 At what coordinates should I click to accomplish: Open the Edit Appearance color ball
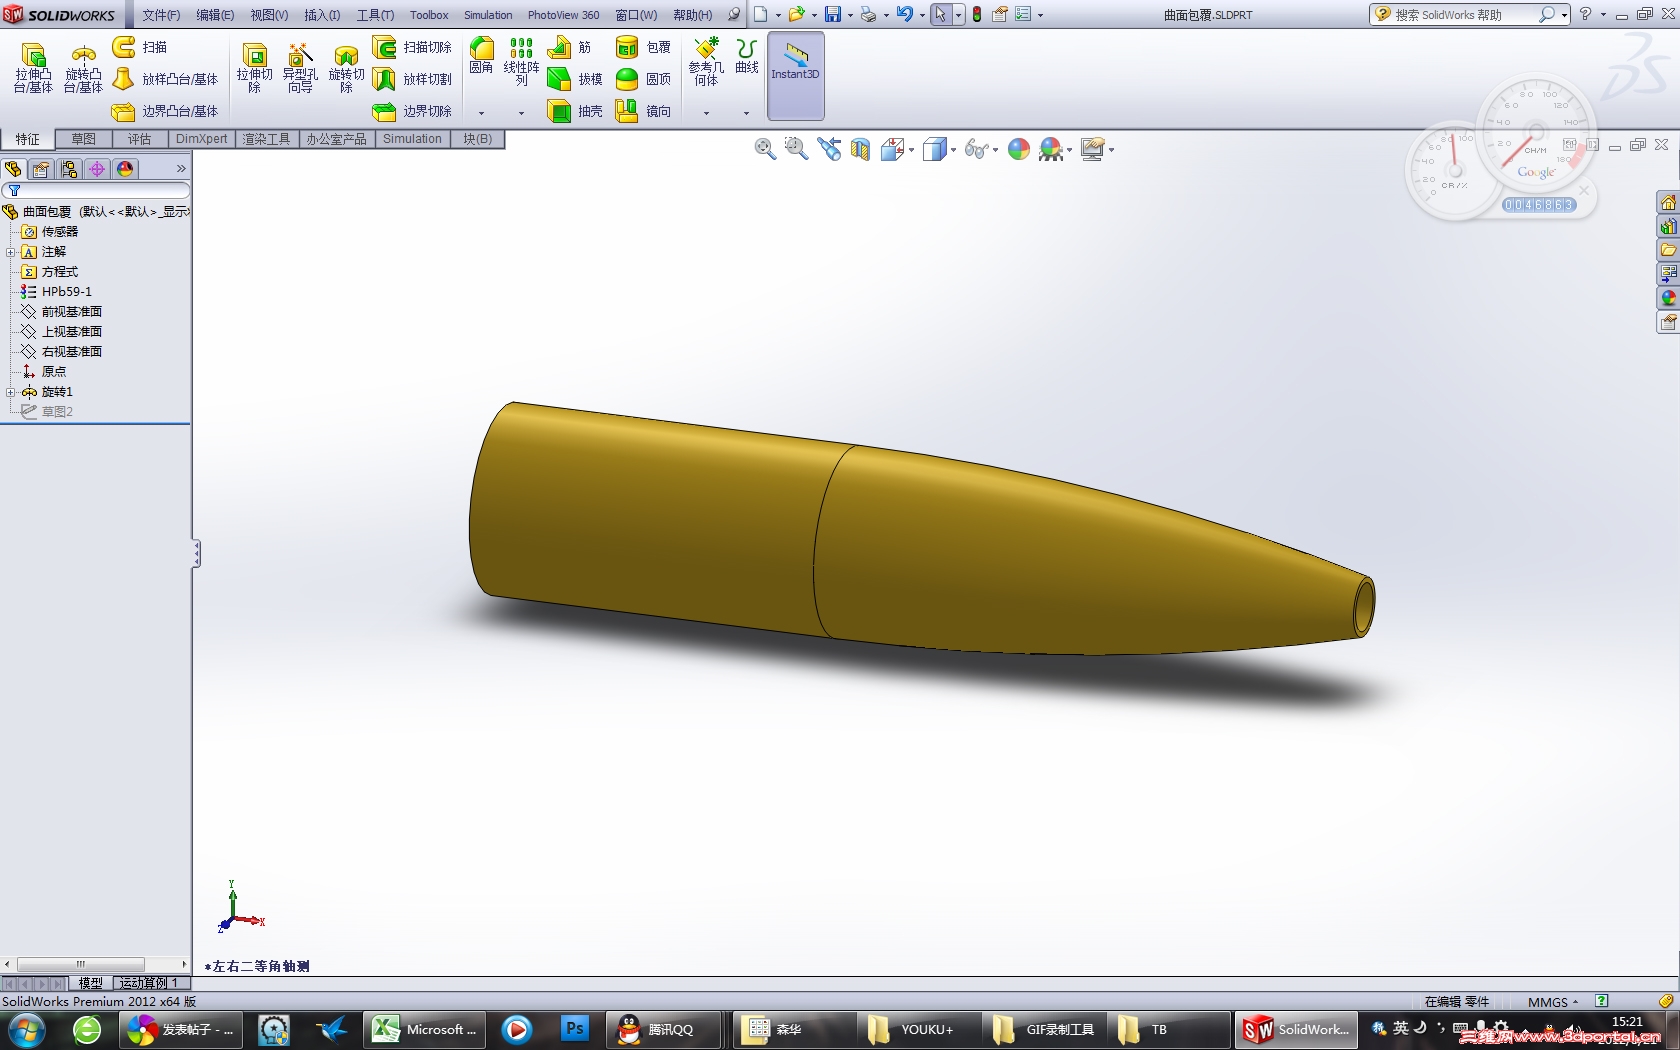point(1019,149)
